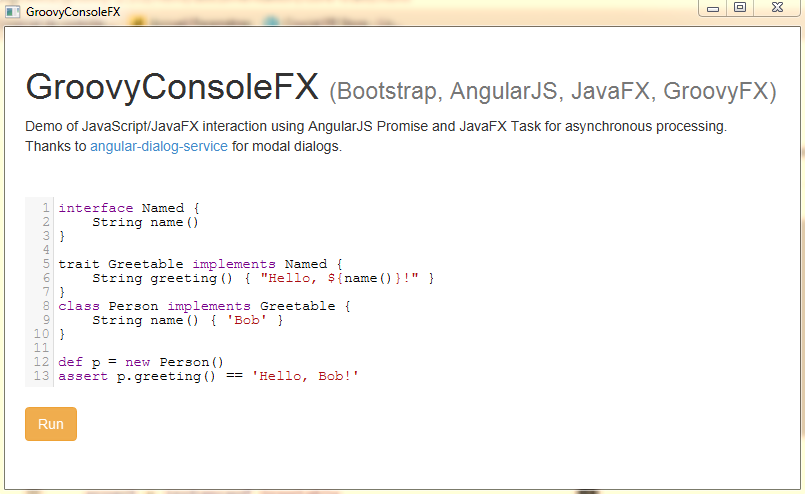
Task: Click the GroovyConsoleFX window icon in title bar
Action: [12, 12]
